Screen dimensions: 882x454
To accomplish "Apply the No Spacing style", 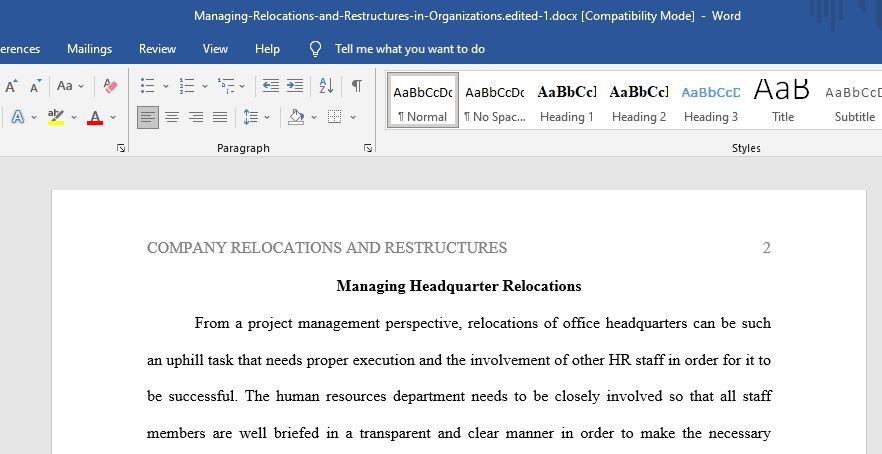I will pos(494,100).
